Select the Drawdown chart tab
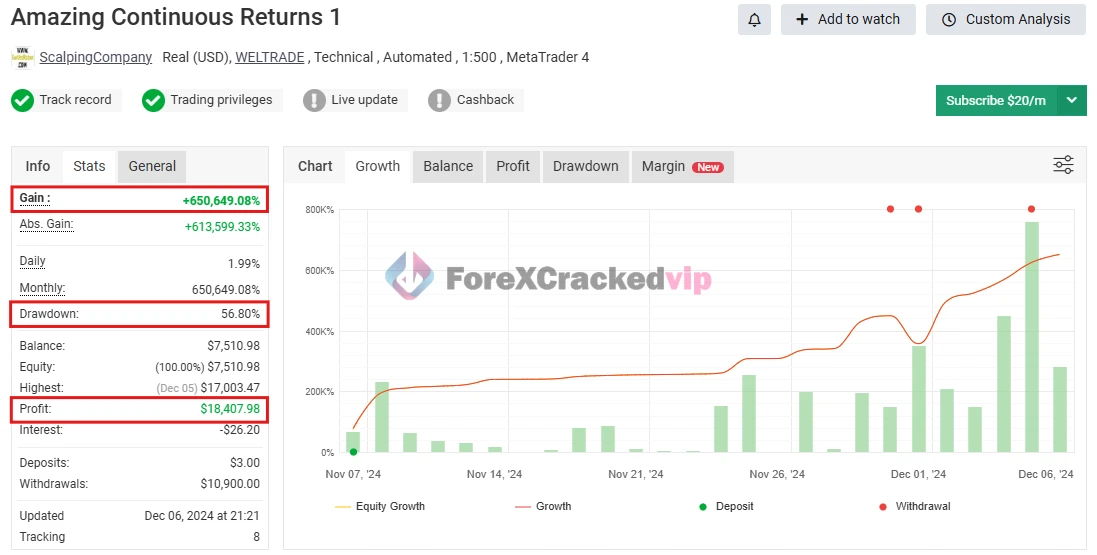Viewport: 1097px width, 555px height. (x=585, y=166)
